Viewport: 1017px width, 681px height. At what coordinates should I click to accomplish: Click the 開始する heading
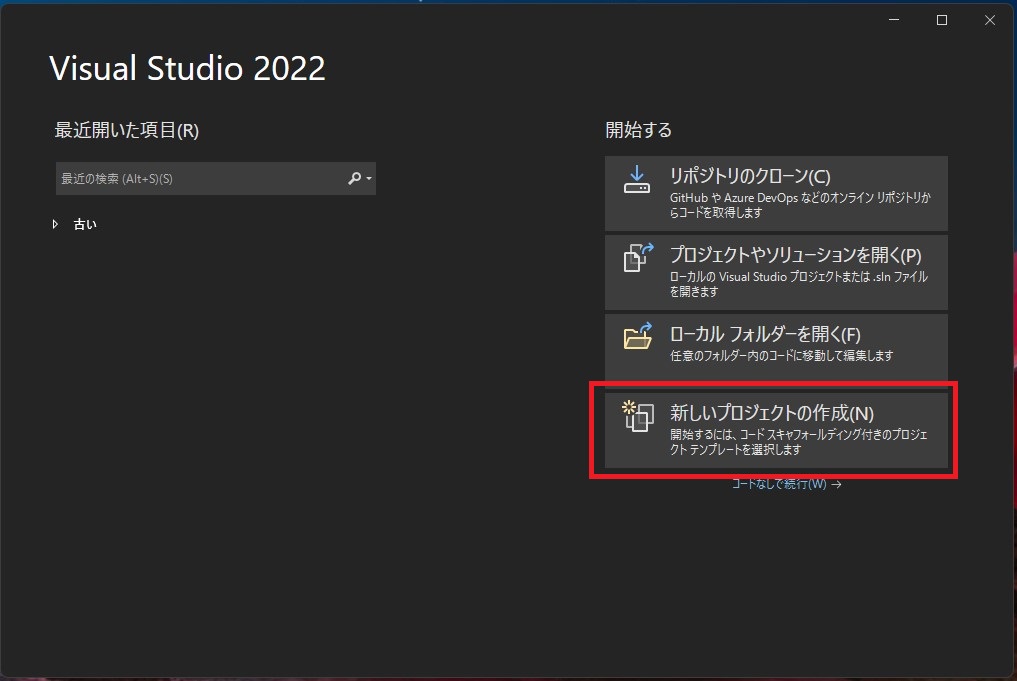[x=638, y=130]
